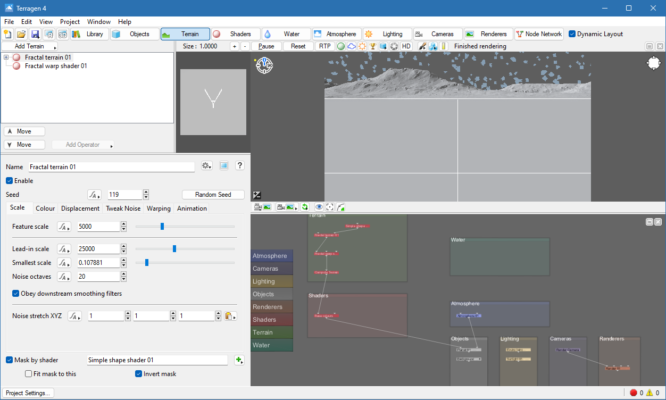Check the Fit mask to this box
666x400 pixels.
point(28,374)
